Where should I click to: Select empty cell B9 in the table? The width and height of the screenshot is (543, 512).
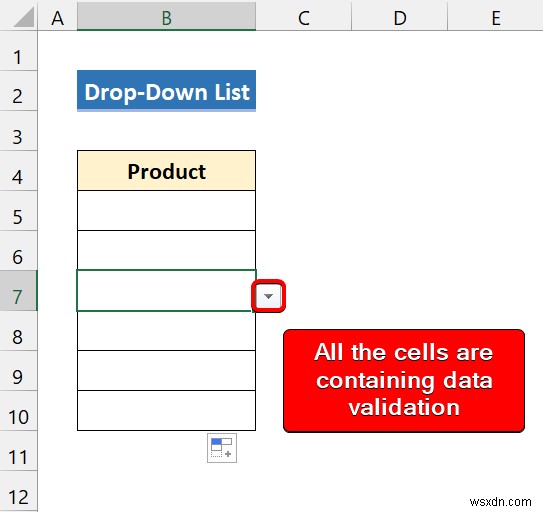167,371
